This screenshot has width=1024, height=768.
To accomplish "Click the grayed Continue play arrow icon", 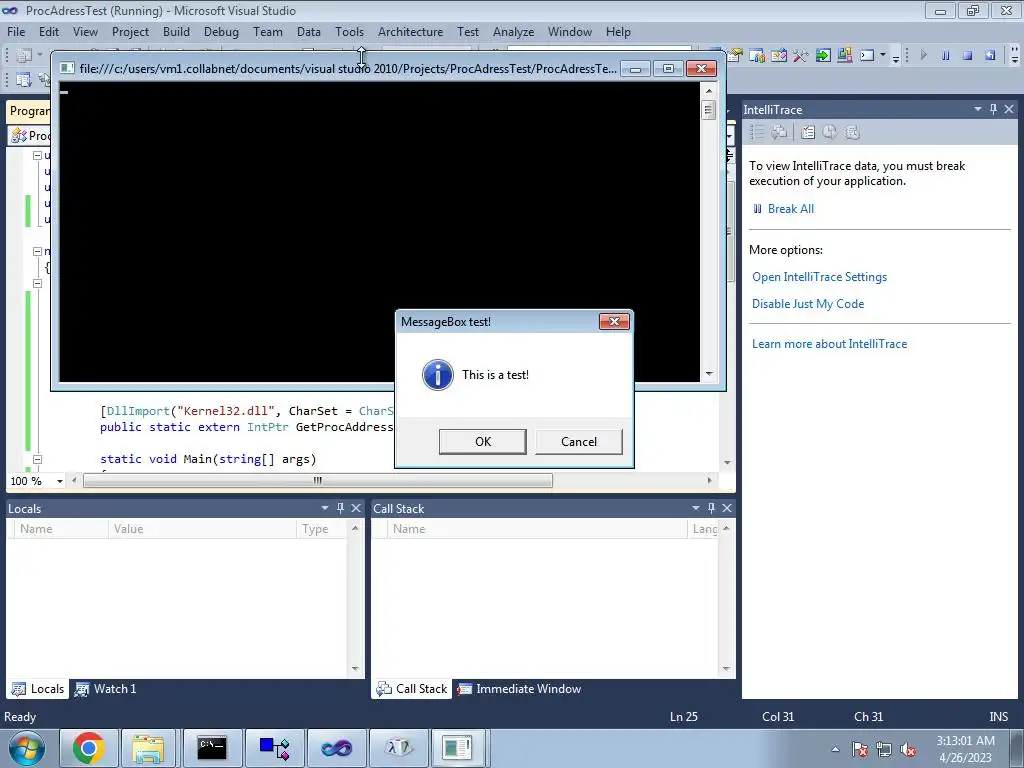I will 923,56.
